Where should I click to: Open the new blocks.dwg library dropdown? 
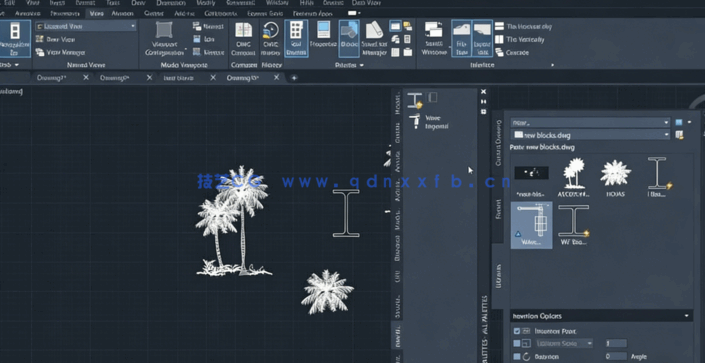(x=590, y=134)
